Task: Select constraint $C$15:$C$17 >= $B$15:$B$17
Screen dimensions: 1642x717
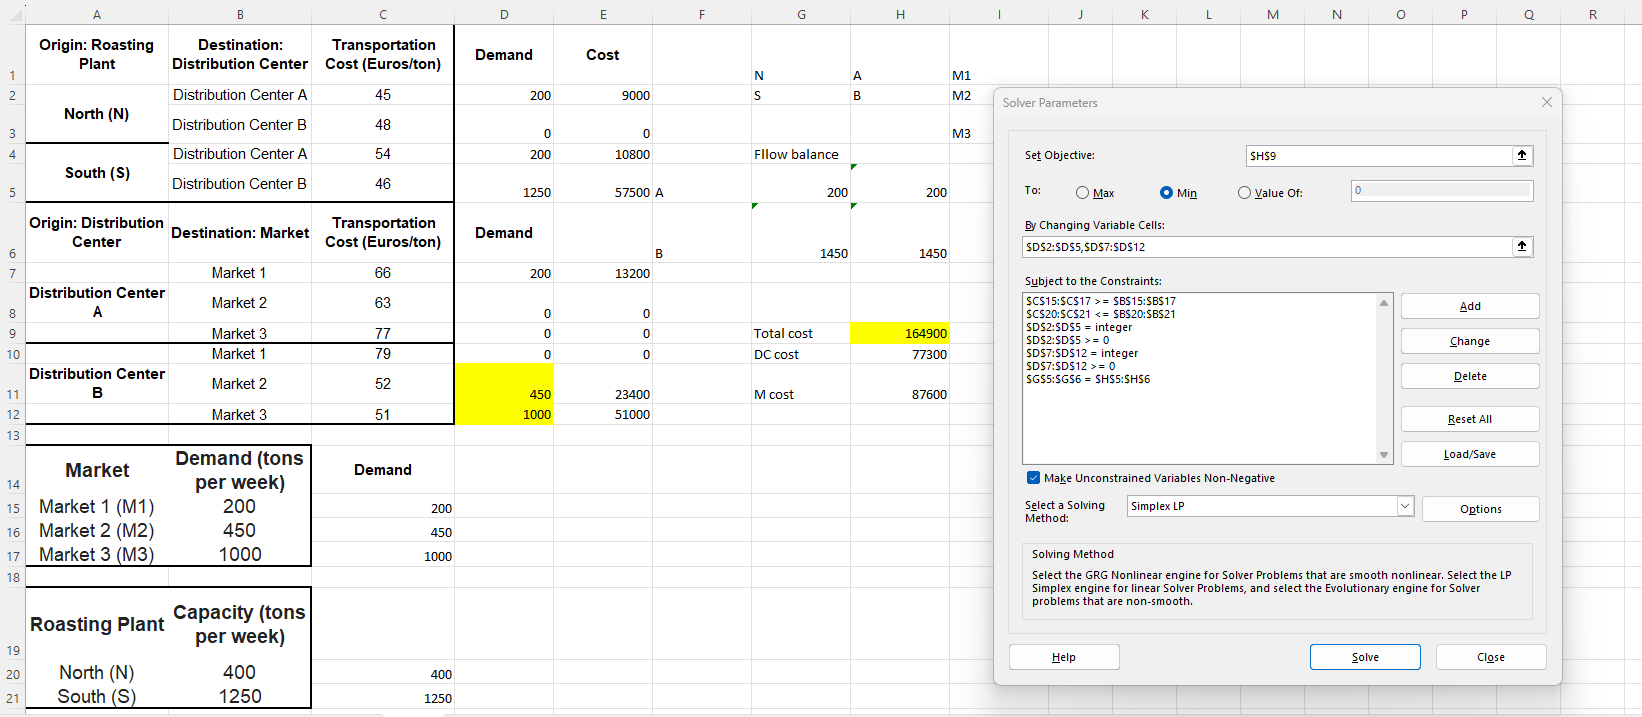Action: click(x=1101, y=301)
